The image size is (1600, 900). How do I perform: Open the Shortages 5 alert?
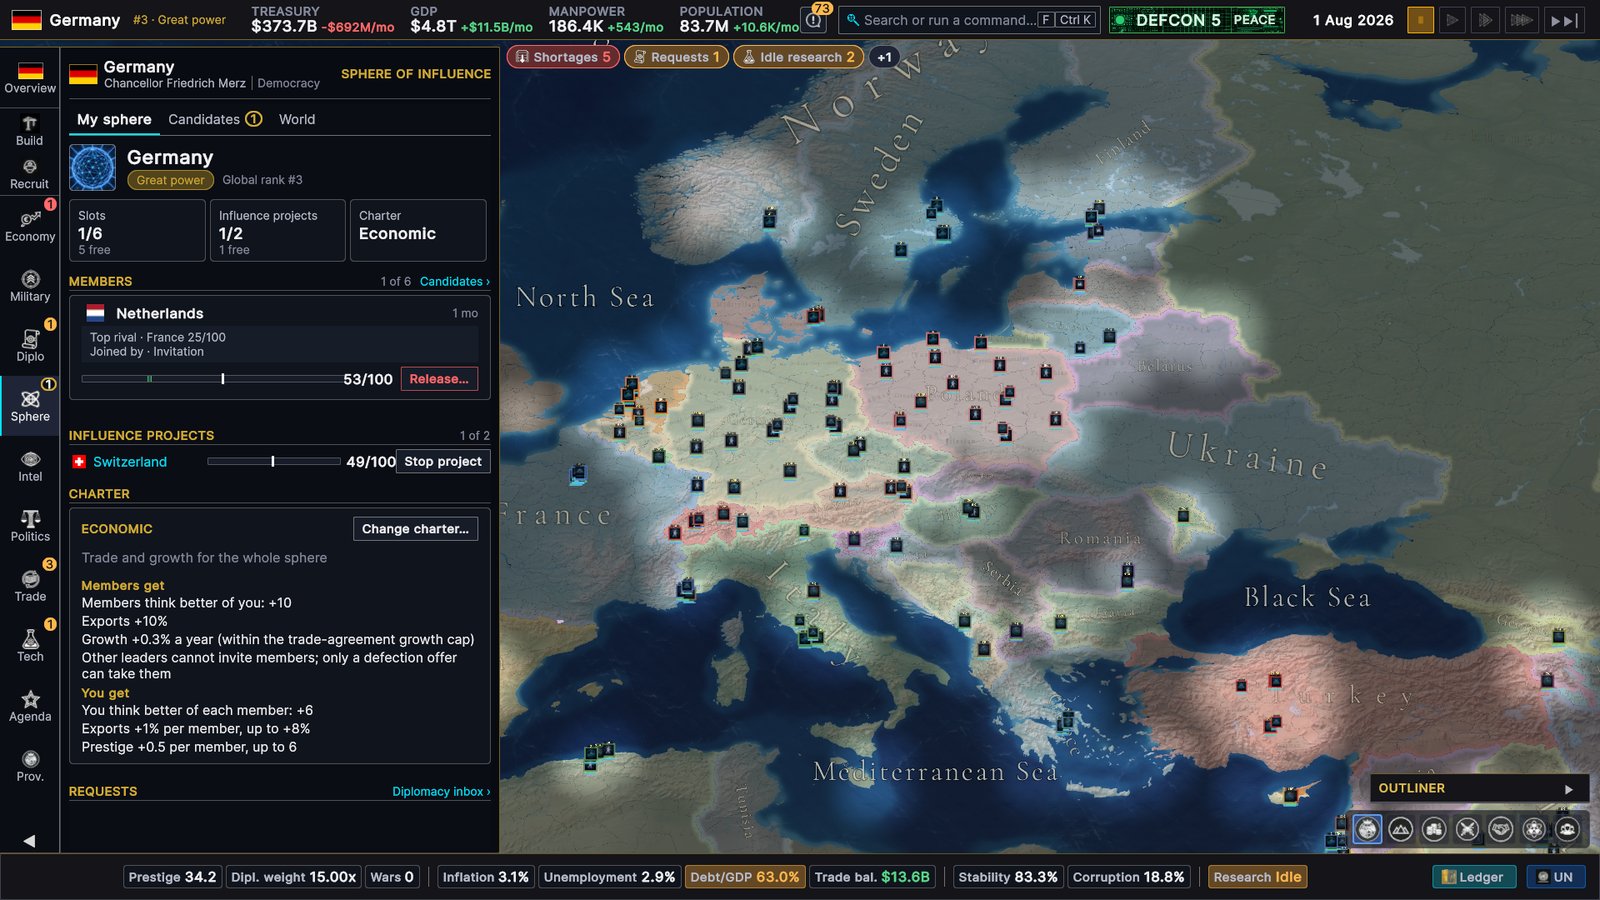pos(563,57)
